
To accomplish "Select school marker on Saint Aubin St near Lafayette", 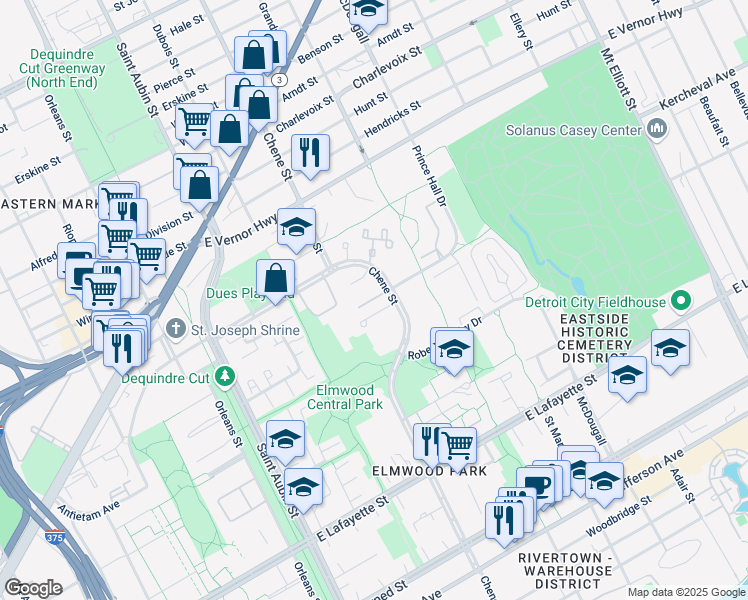I will [303, 487].
